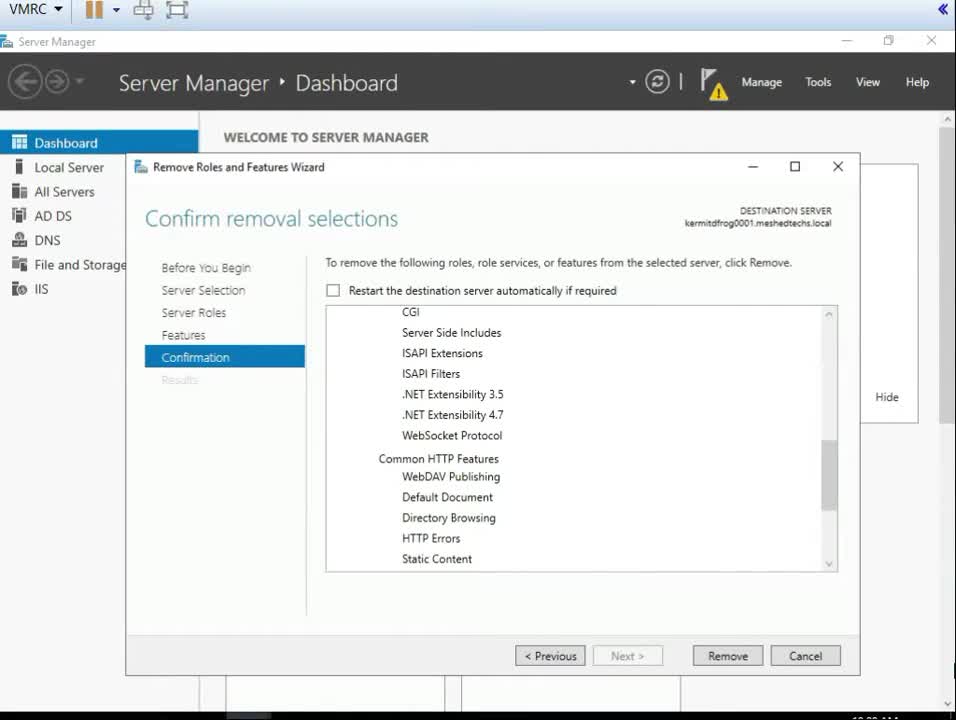Click WebDAV Publishing entry
This screenshot has height=720, width=956.
(451, 477)
